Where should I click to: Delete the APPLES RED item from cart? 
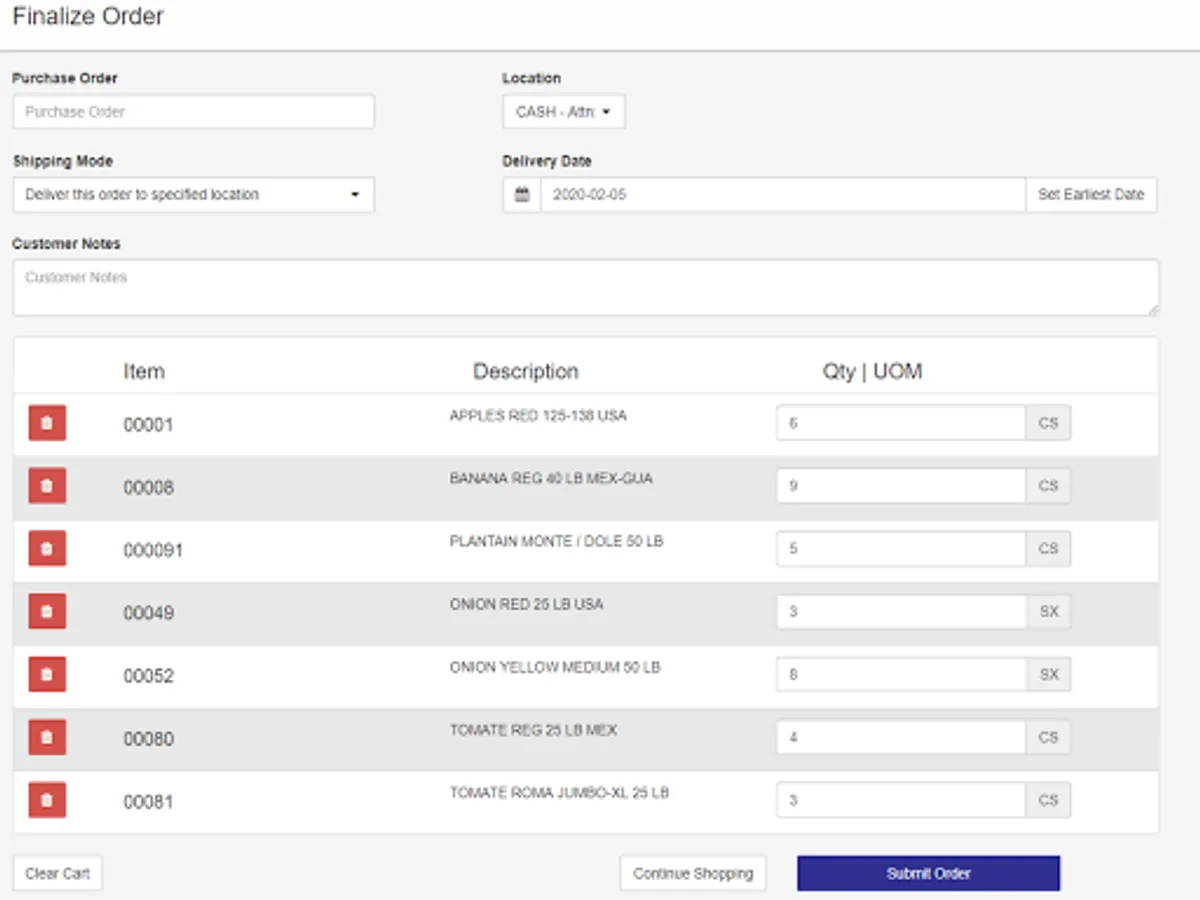(47, 423)
